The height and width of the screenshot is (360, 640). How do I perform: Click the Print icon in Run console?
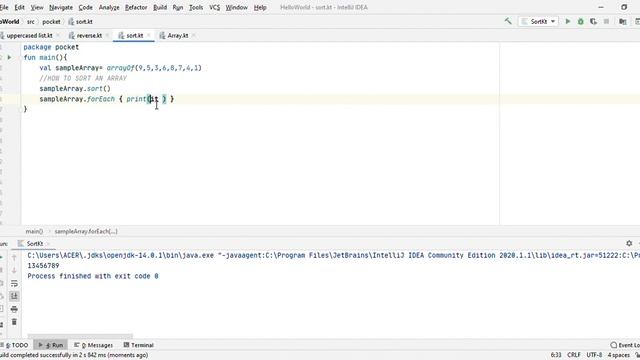coord(14,309)
